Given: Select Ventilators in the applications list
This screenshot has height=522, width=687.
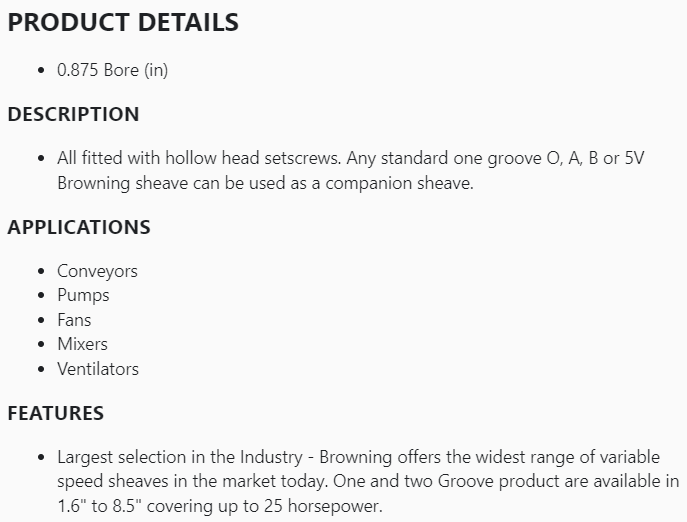Looking at the screenshot, I should click(x=98, y=369).
